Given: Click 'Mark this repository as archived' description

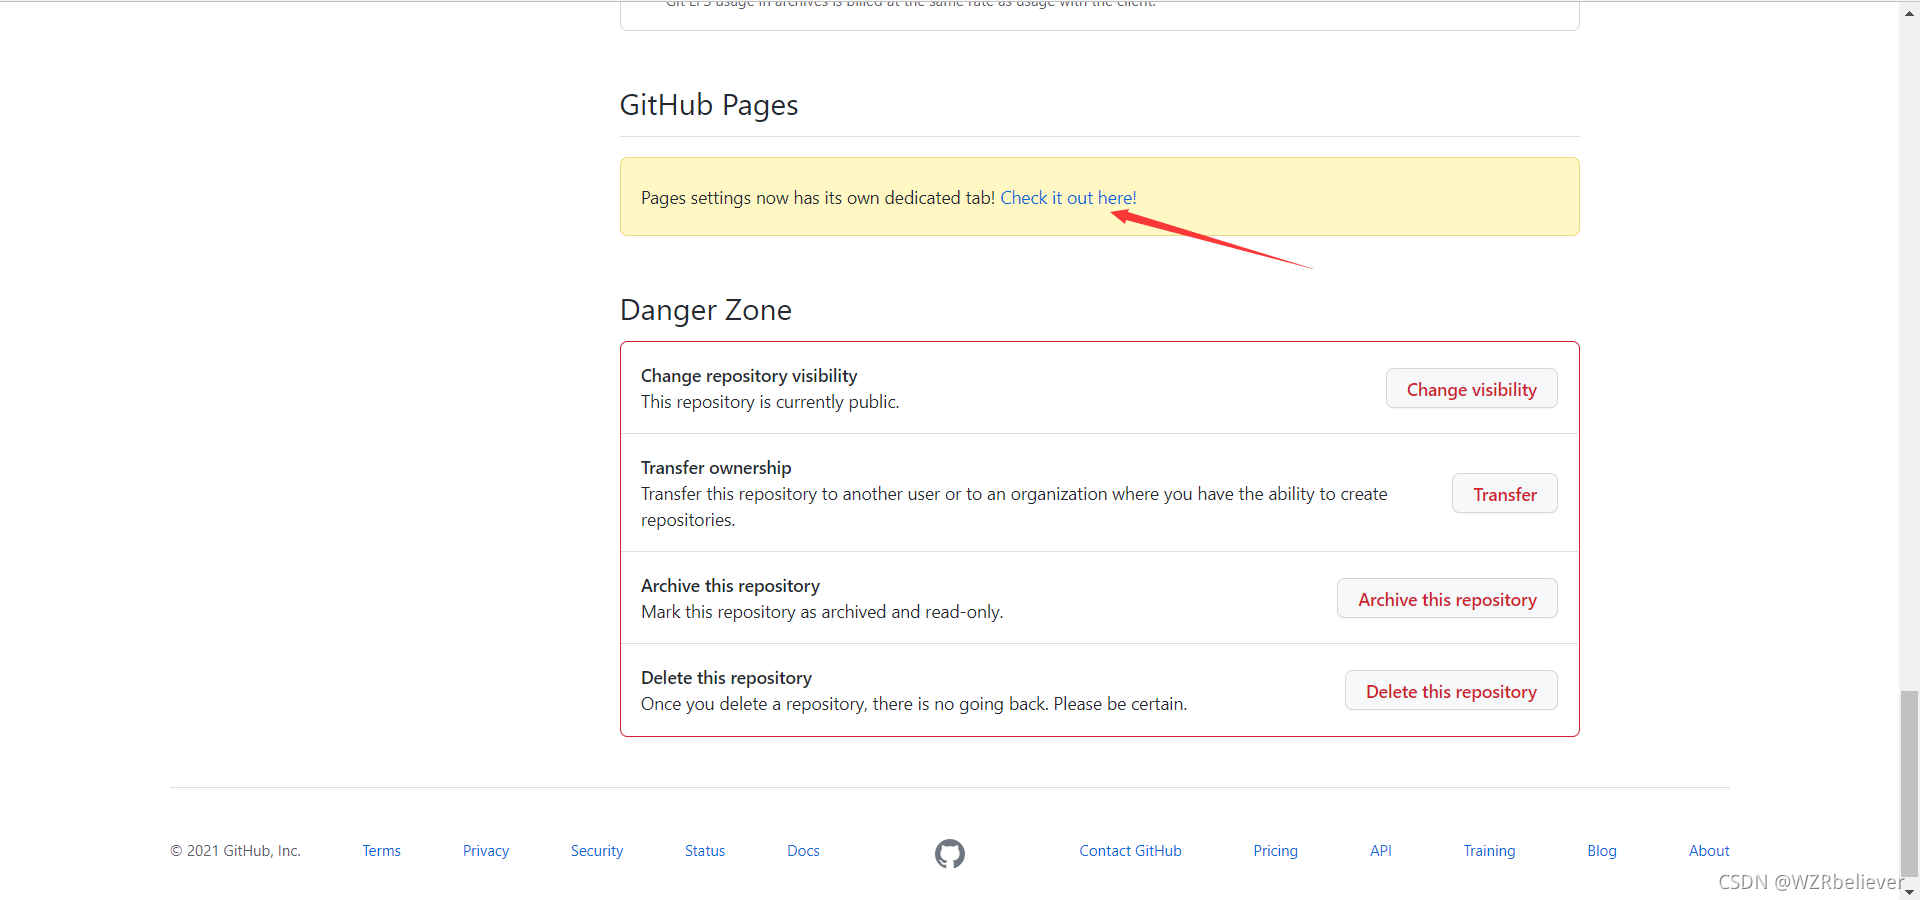Looking at the screenshot, I should coord(822,612).
